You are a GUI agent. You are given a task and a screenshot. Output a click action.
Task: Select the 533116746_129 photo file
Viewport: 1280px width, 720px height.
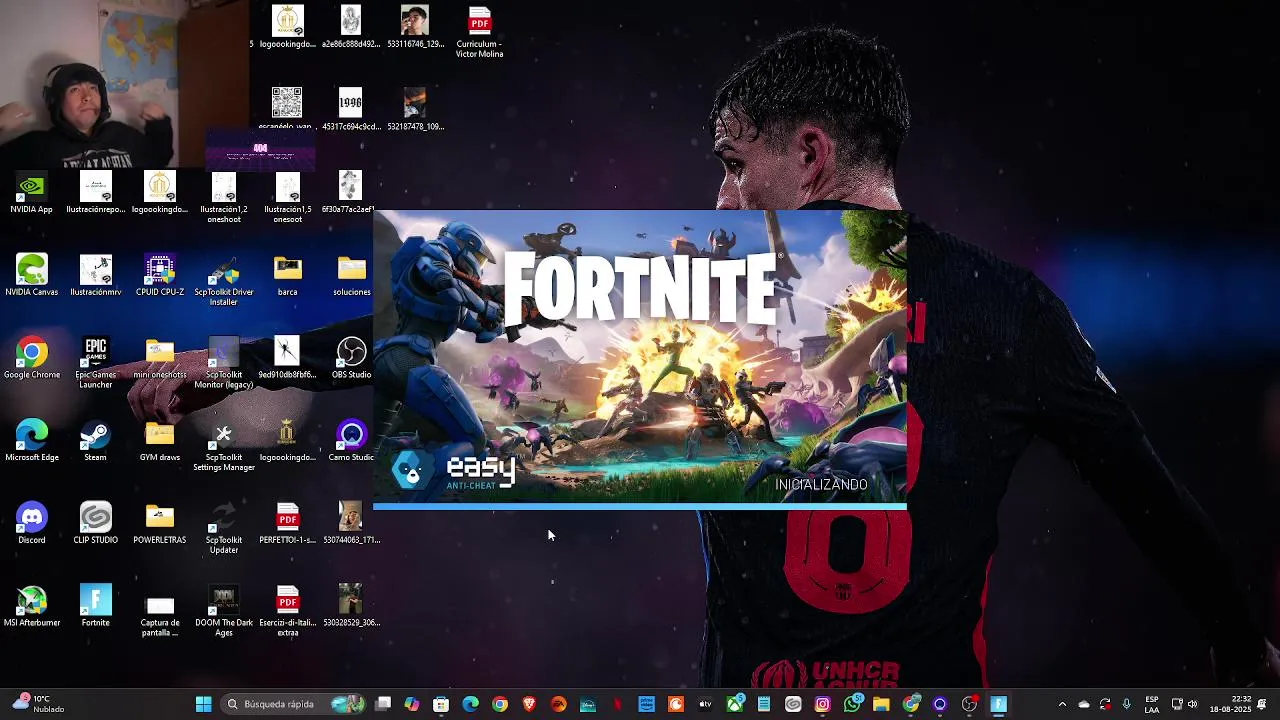point(415,27)
